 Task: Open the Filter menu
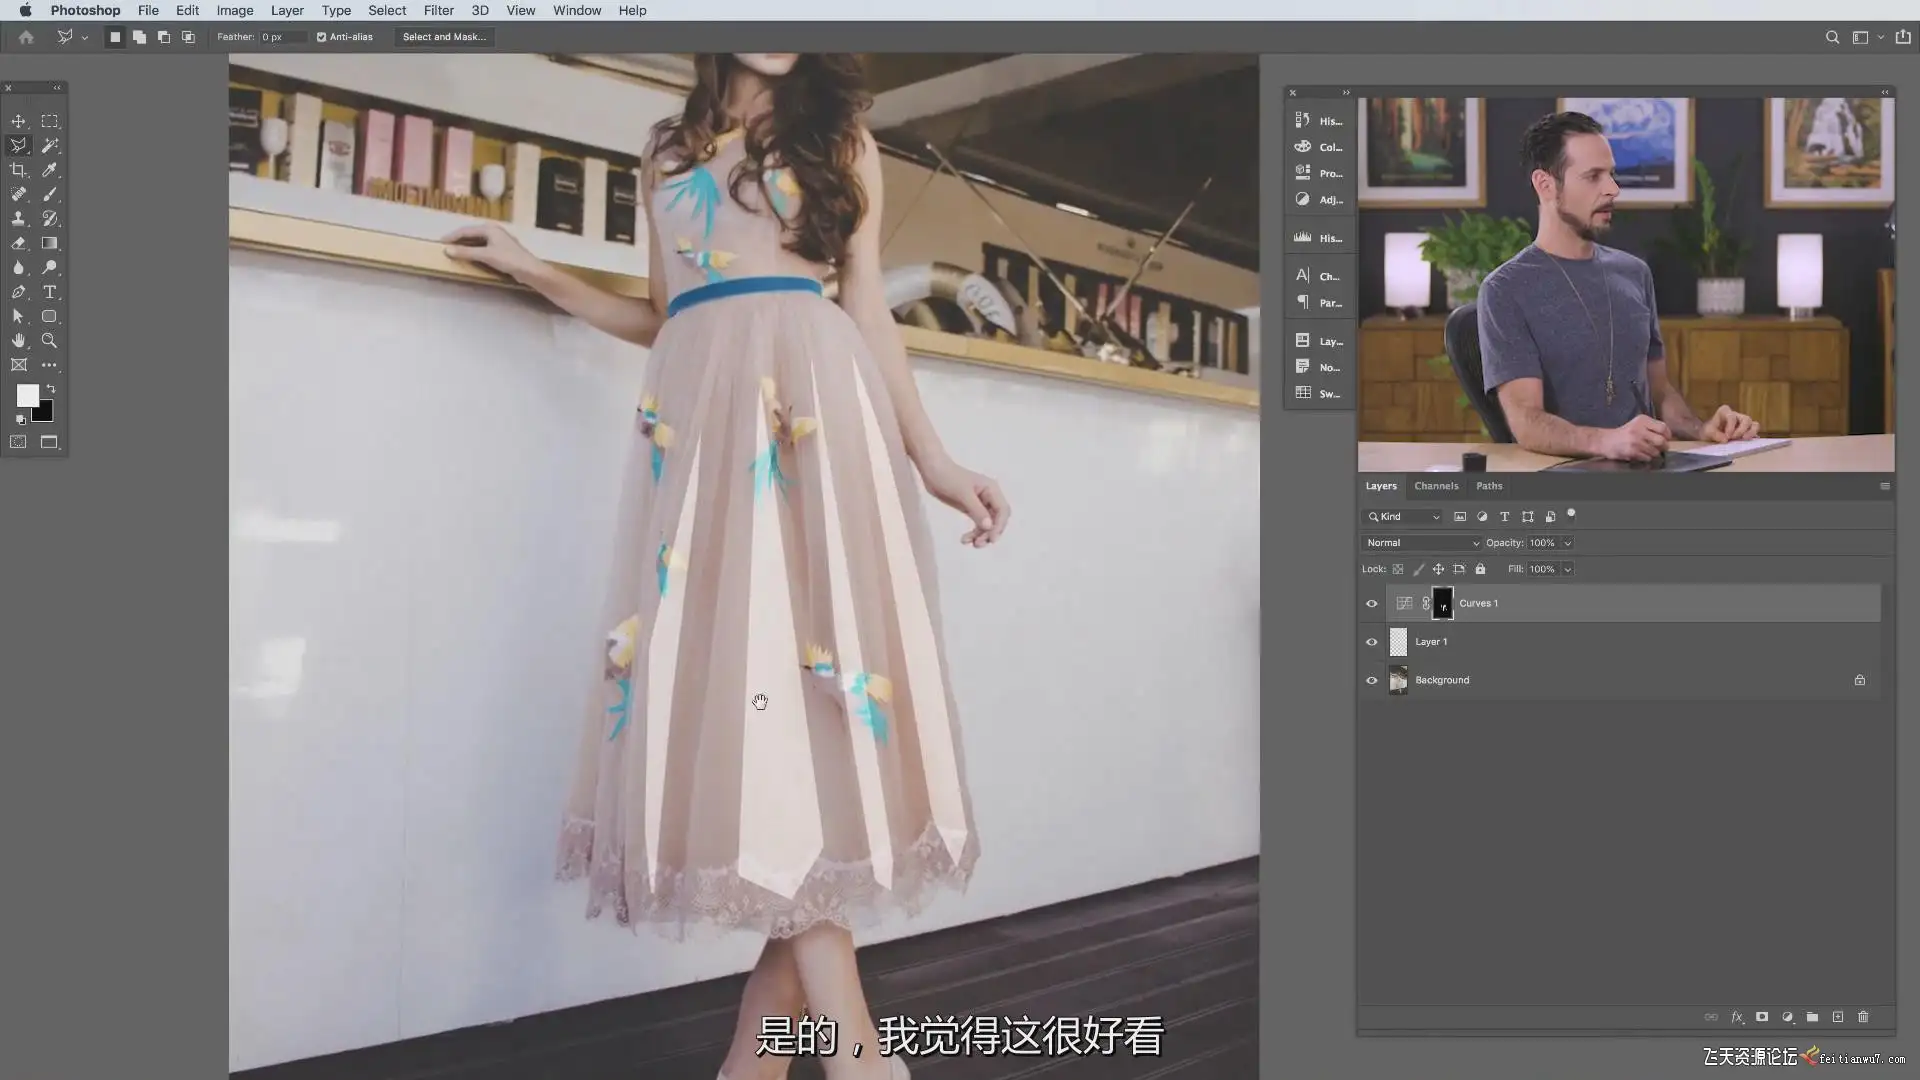pyautogui.click(x=438, y=10)
